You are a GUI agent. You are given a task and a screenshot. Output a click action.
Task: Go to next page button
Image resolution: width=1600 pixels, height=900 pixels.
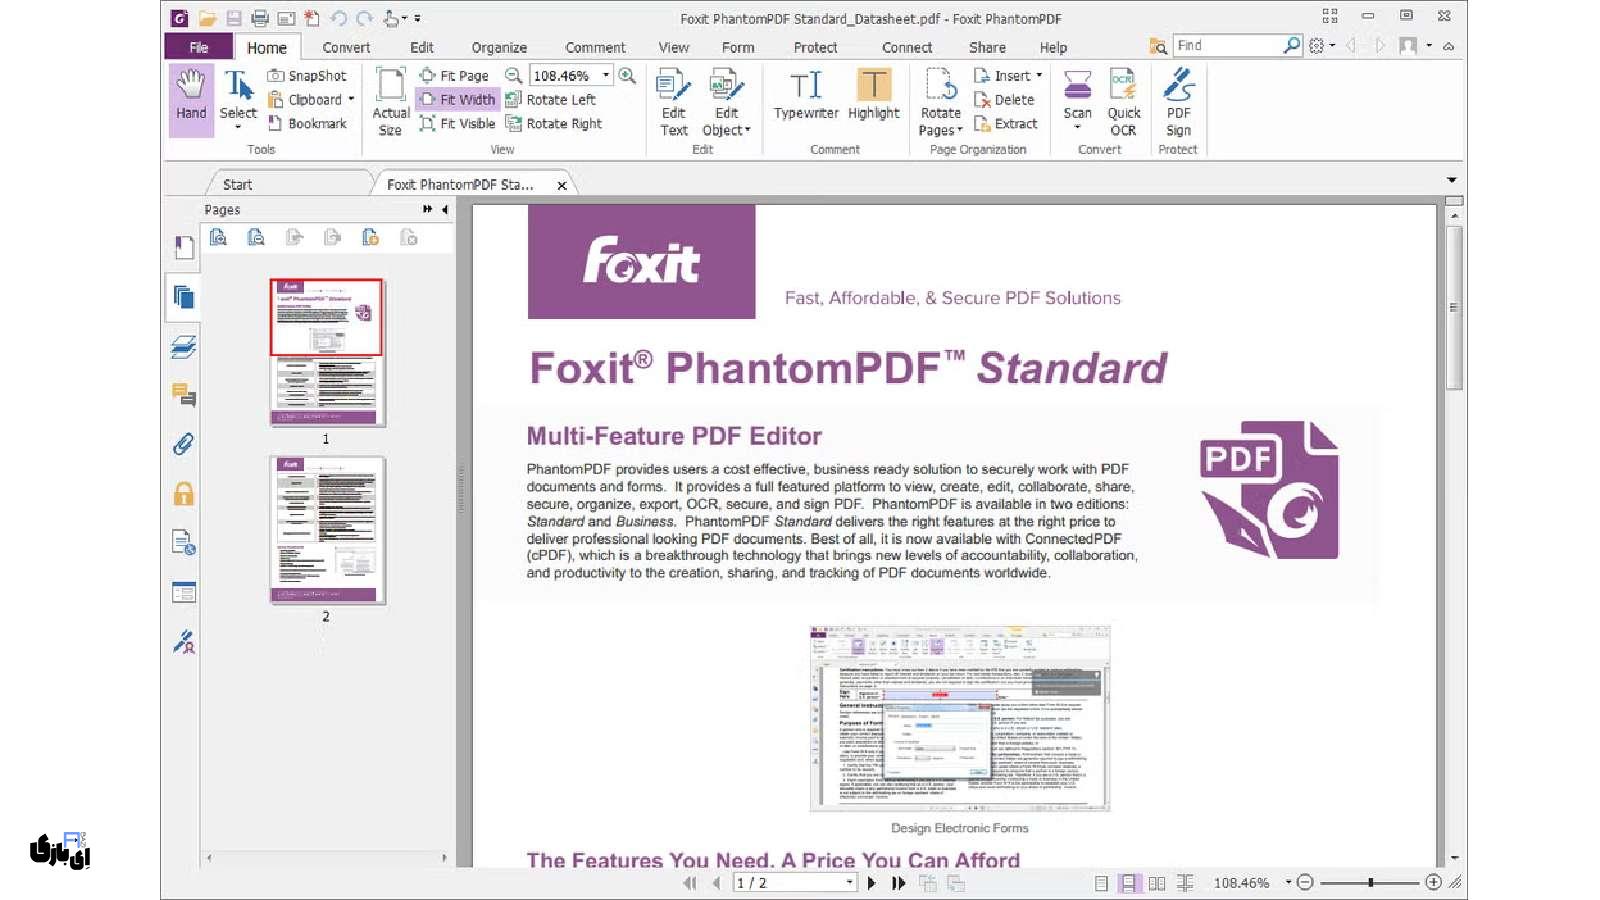(871, 883)
